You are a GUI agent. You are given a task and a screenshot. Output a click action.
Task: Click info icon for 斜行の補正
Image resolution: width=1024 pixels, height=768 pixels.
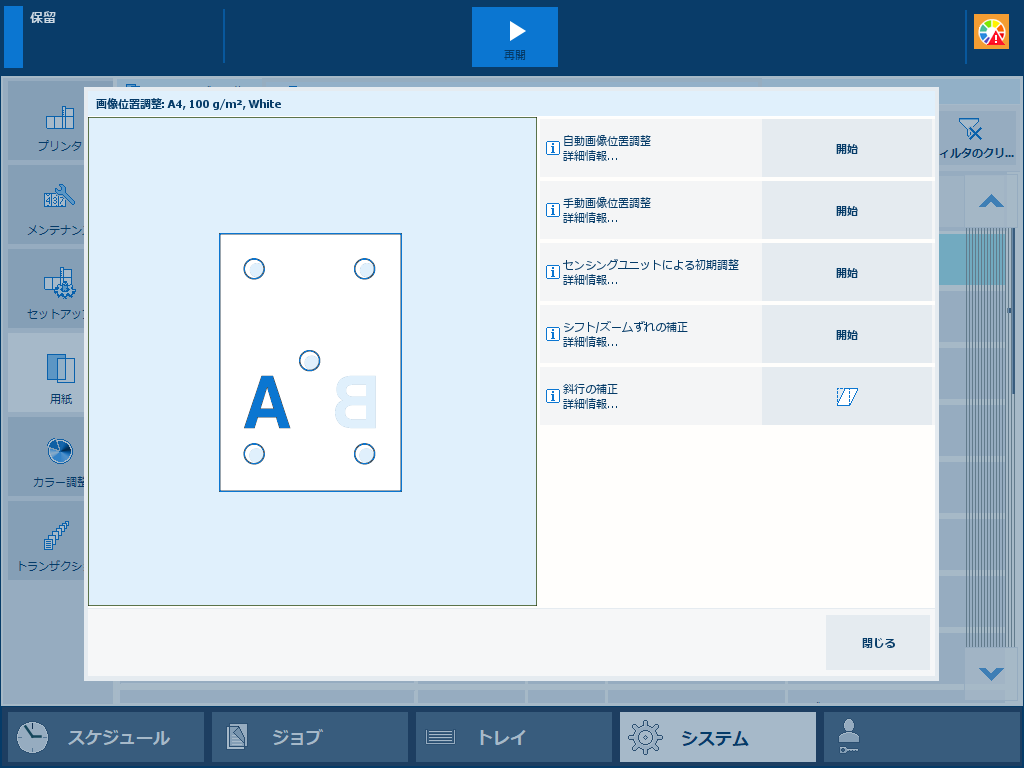(x=552, y=396)
